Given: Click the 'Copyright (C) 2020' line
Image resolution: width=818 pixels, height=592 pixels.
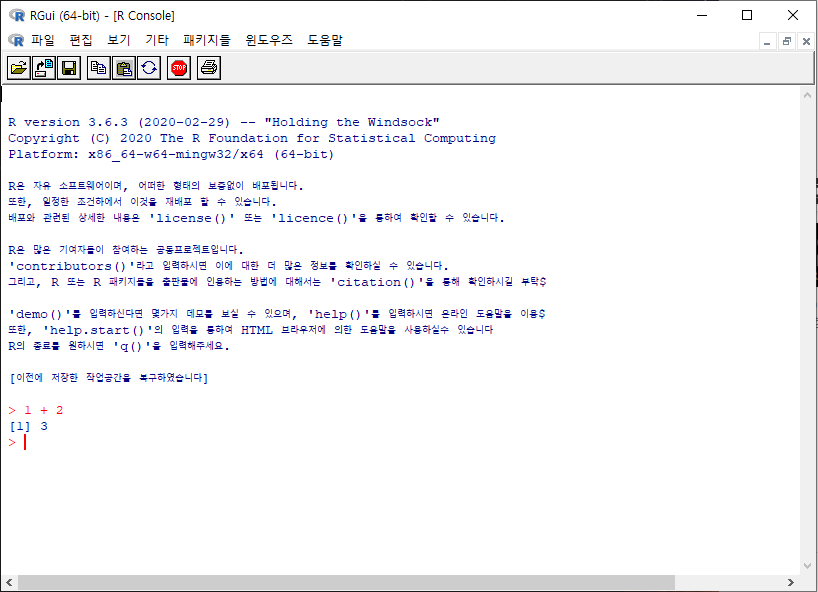Looking at the screenshot, I should [x=252, y=138].
